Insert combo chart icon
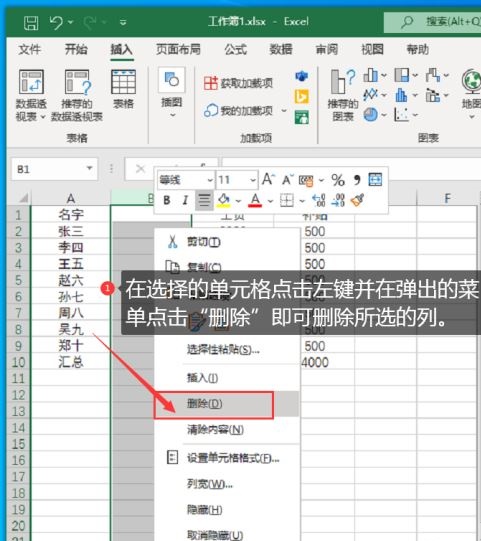This screenshot has width=481, height=541. [433, 95]
